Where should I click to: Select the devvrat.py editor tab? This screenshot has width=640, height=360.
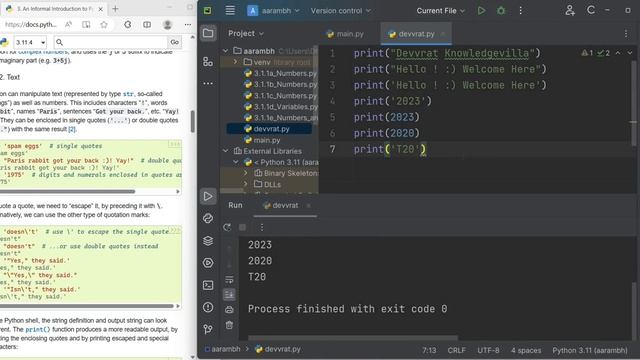point(416,34)
